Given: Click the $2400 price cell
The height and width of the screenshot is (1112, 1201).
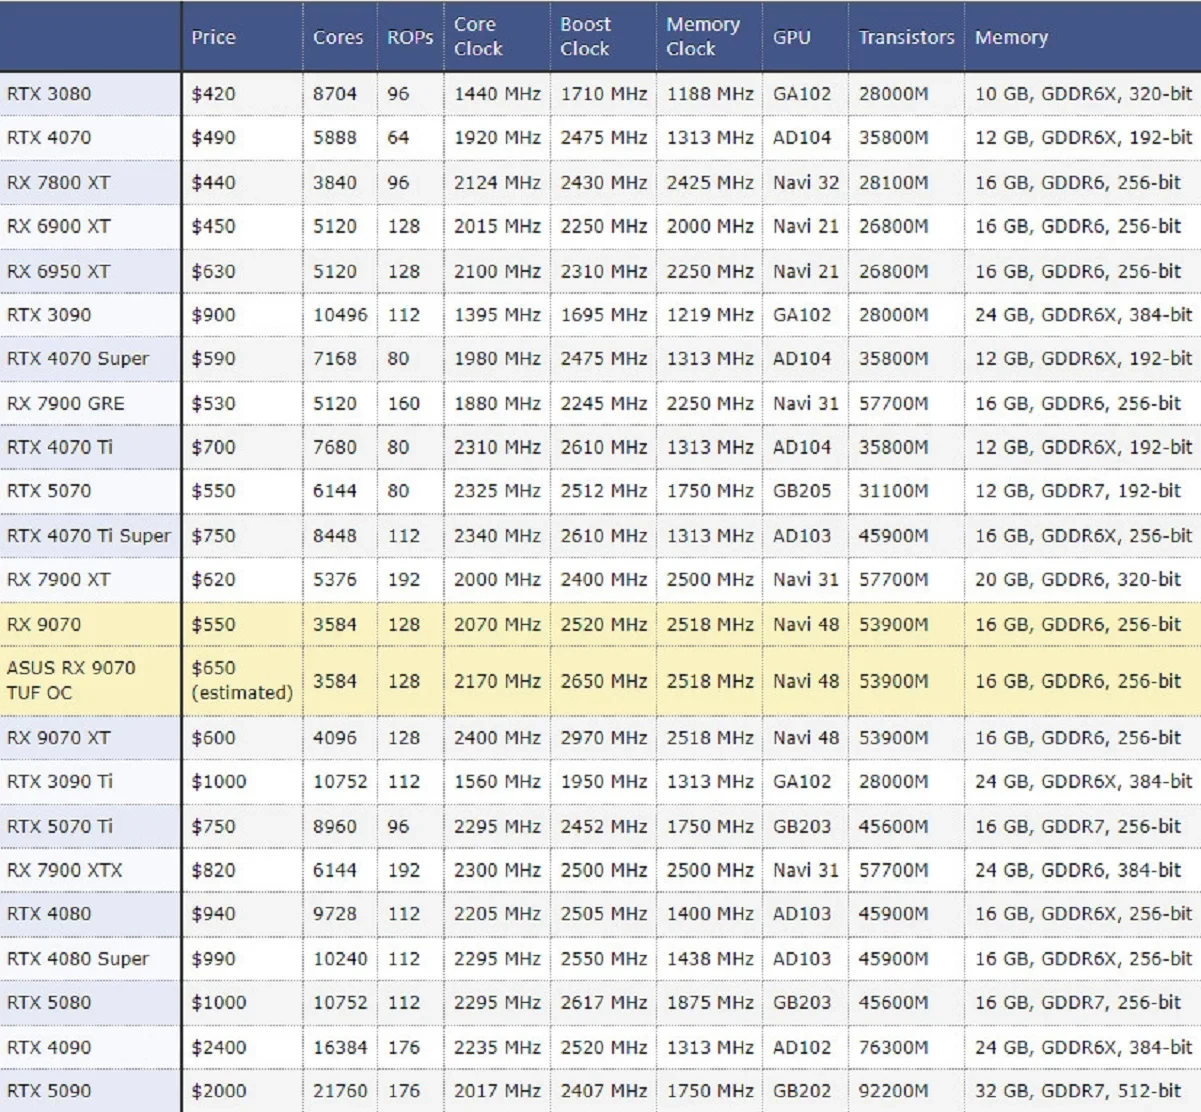Looking at the screenshot, I should (218, 1047).
